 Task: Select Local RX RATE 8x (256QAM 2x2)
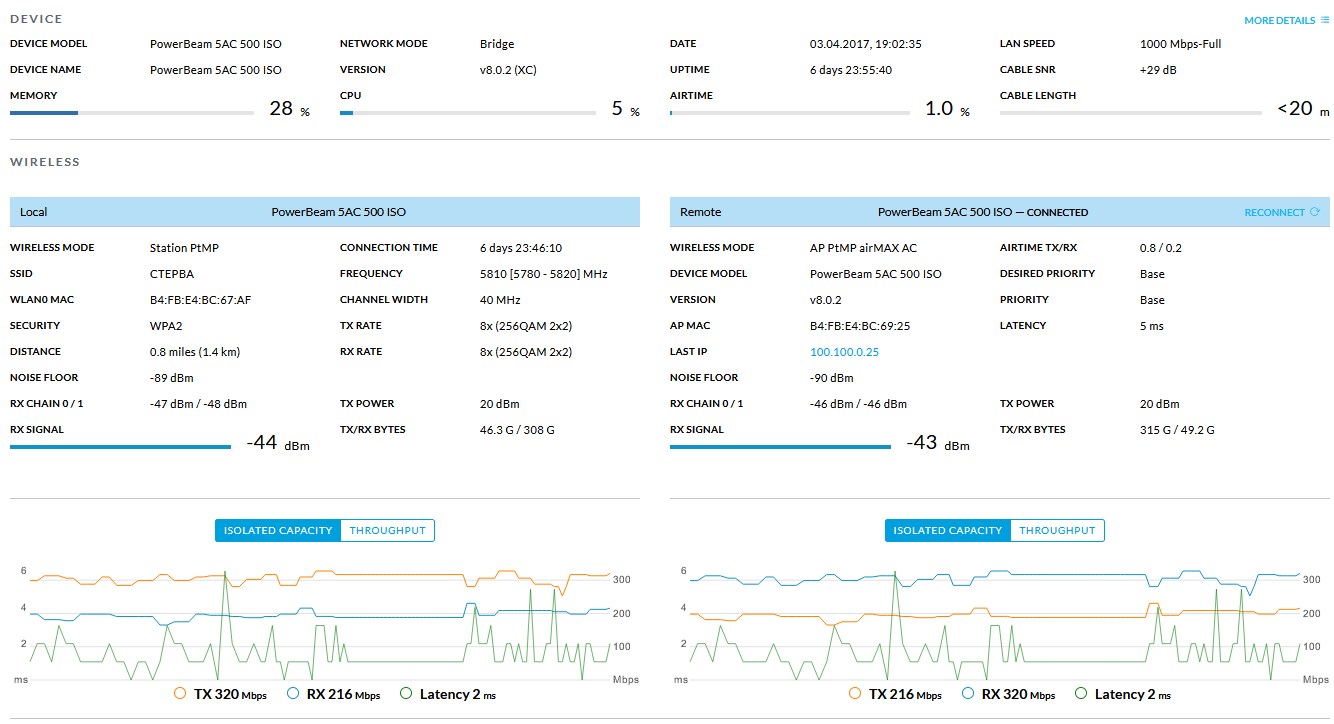click(526, 352)
